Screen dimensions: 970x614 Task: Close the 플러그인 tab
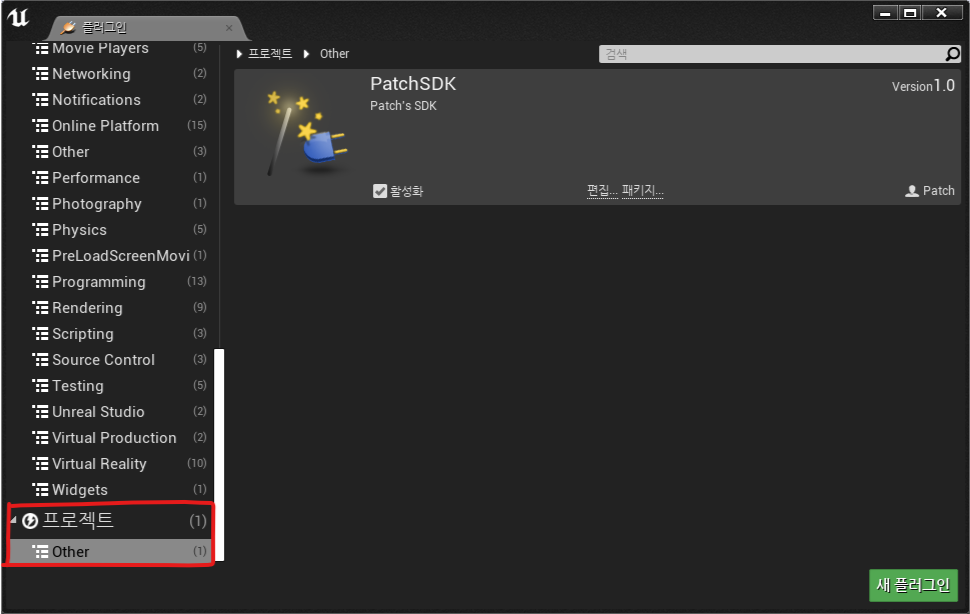pos(229,28)
